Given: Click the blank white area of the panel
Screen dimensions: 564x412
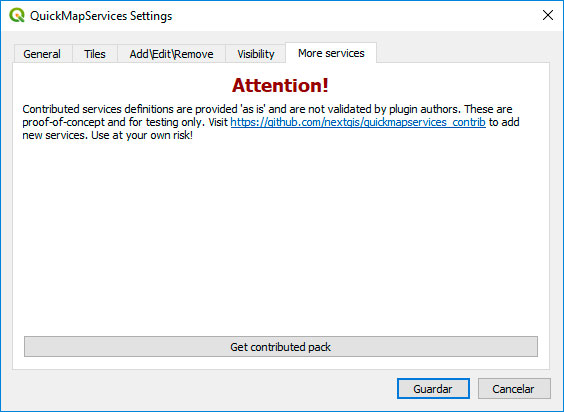Looking at the screenshot, I should pos(281,234).
